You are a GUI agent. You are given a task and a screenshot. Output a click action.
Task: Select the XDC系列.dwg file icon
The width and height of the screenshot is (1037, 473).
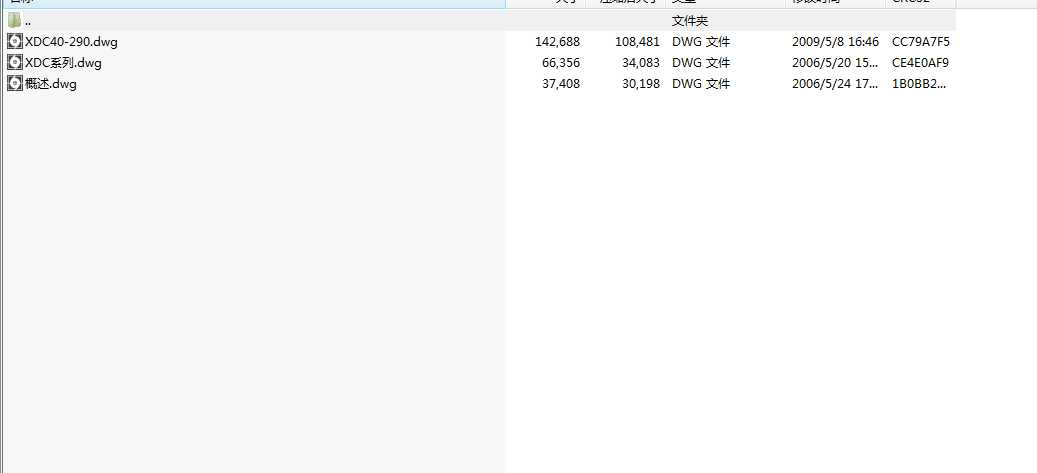14,63
